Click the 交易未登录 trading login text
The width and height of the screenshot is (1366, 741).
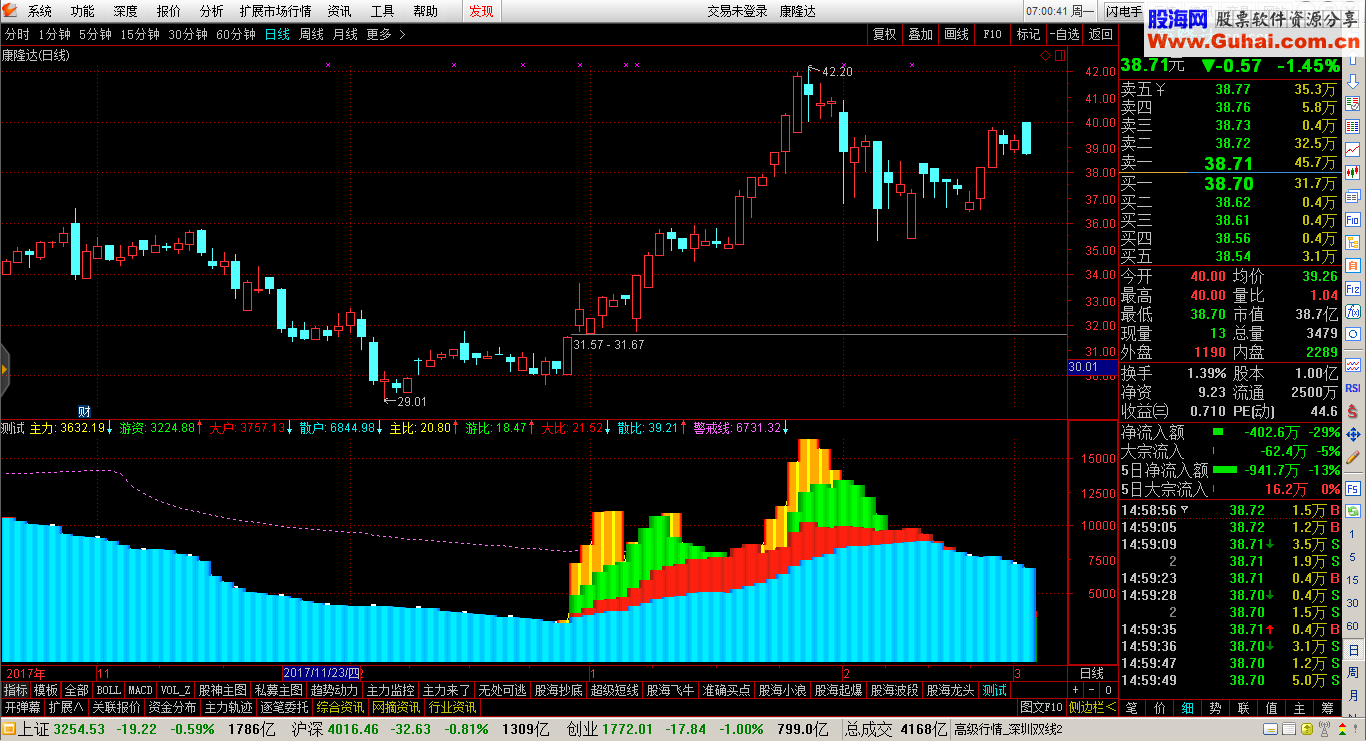[737, 11]
